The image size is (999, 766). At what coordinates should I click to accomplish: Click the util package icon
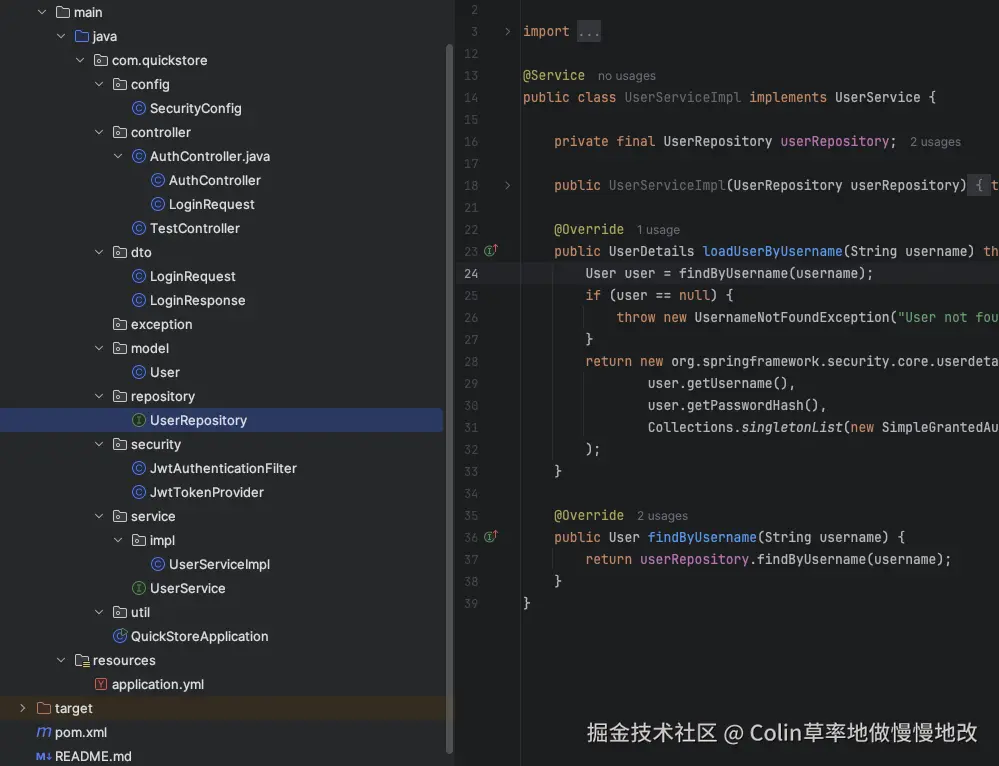pyautogui.click(x=120, y=612)
